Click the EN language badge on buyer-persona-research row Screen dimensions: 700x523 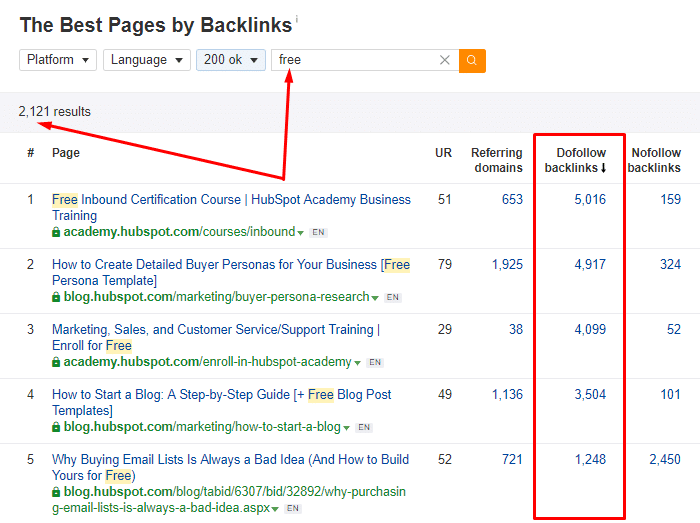click(x=393, y=297)
